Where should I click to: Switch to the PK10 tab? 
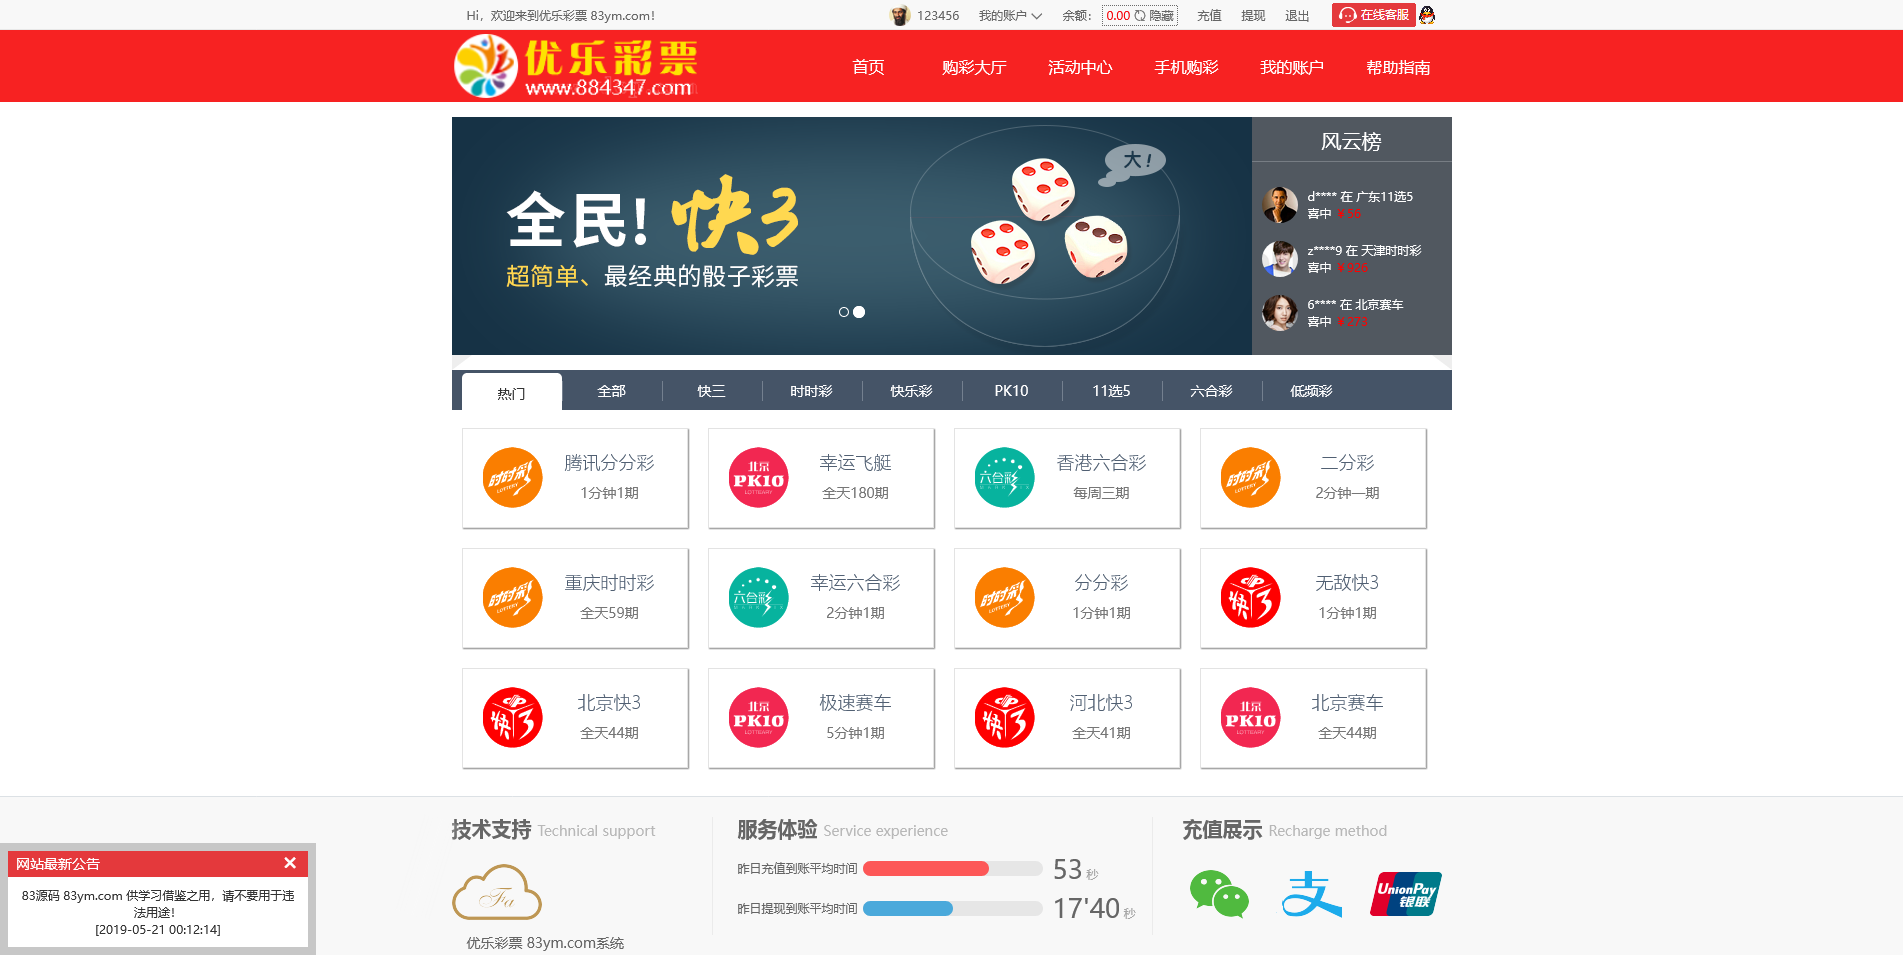point(1011,391)
